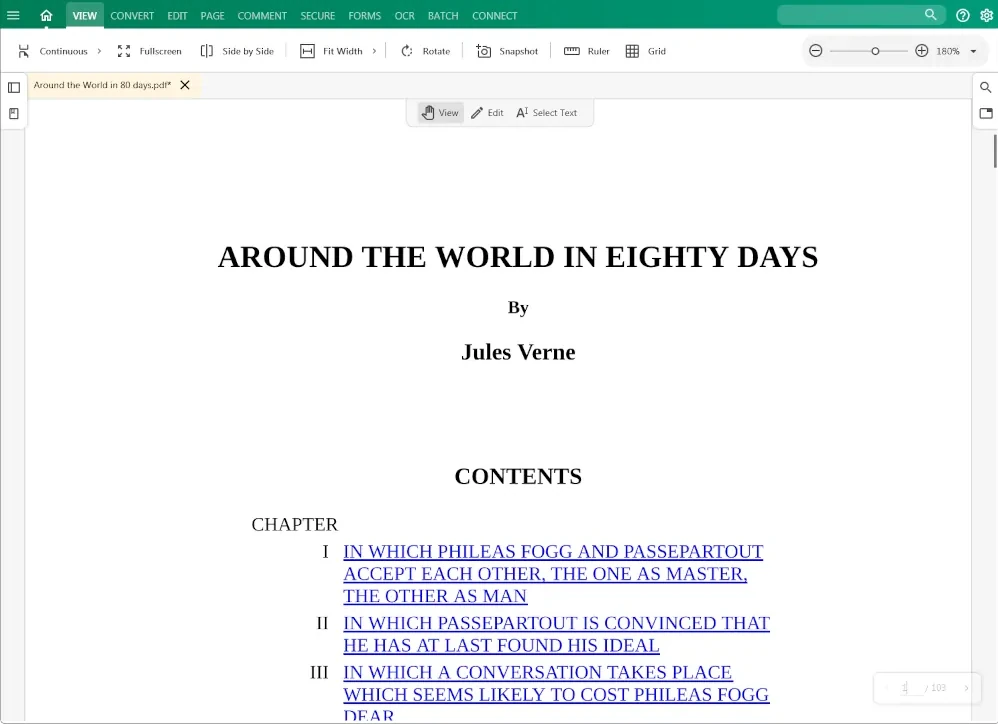Toggle the Ruler display
This screenshot has width=998, height=724.
[x=586, y=51]
